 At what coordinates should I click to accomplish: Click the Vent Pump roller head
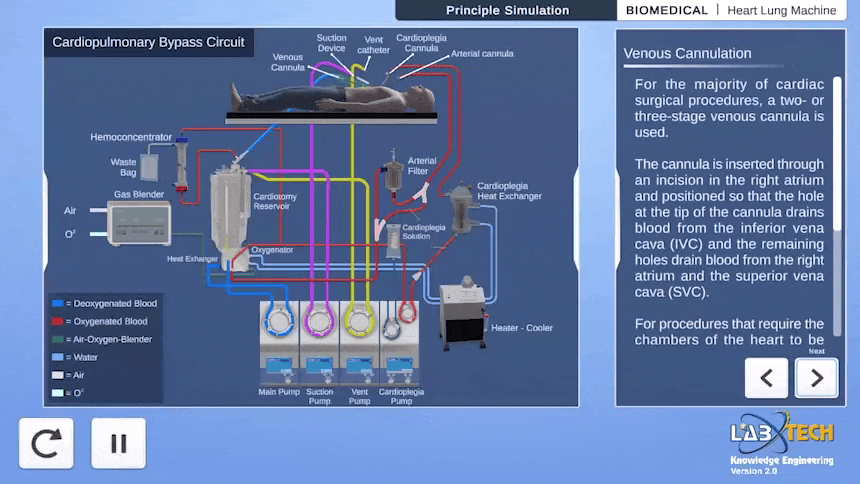tap(359, 320)
